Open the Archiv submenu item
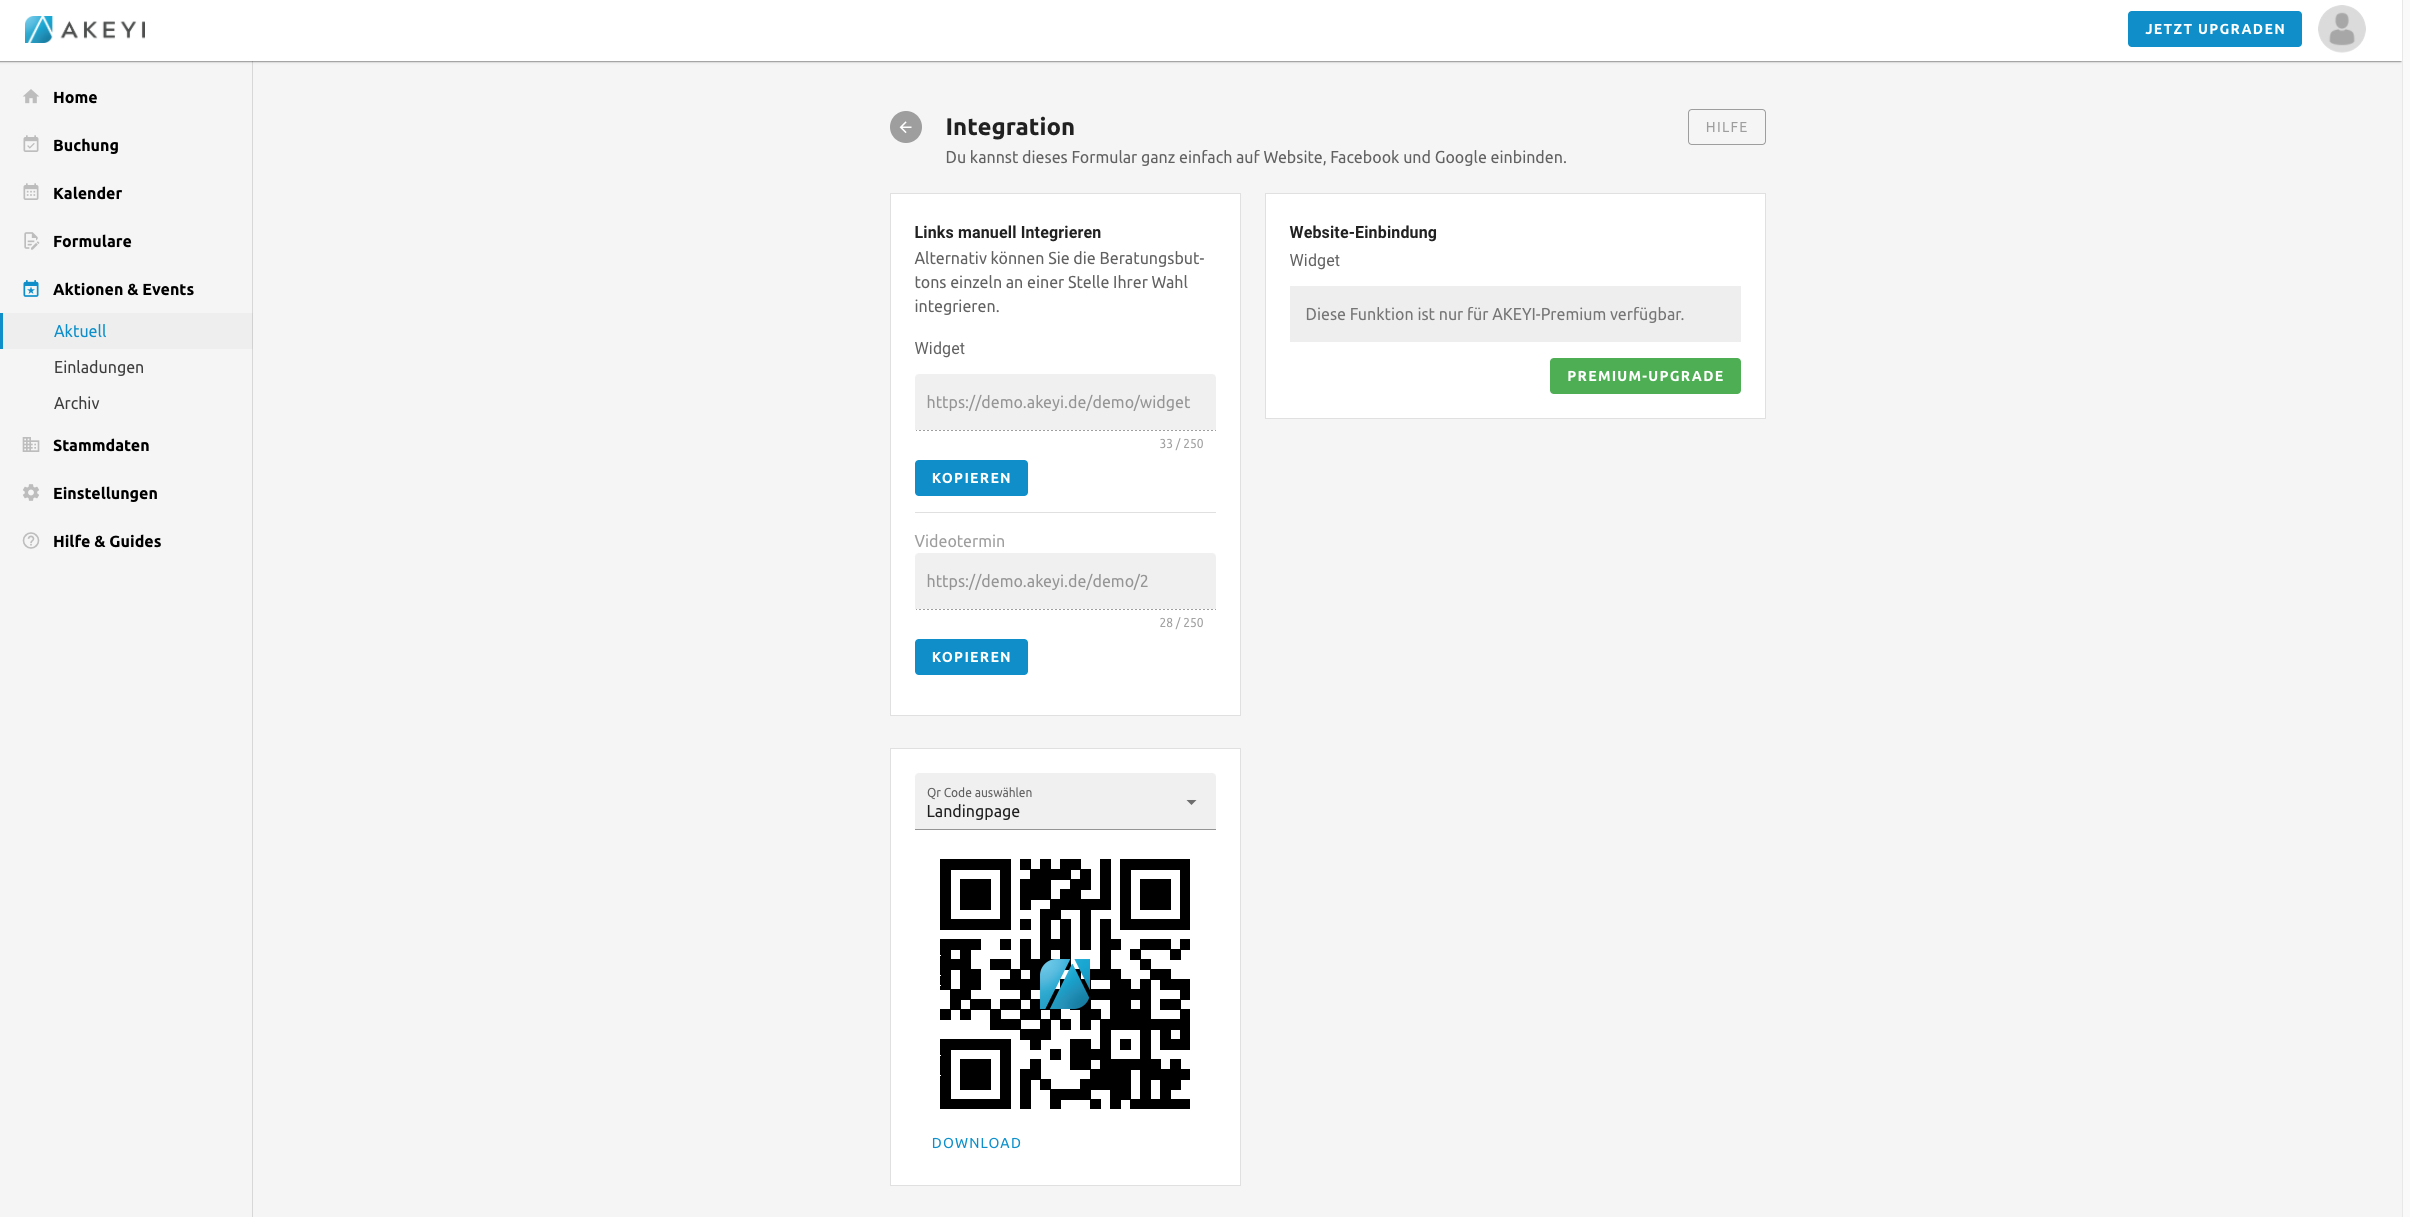 [x=77, y=403]
